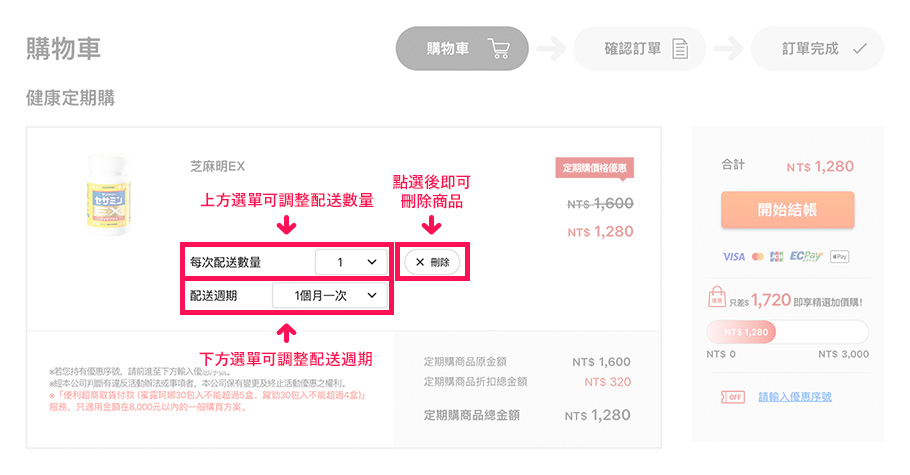Image resolution: width=910 pixels, height=475 pixels.
Task: Click the shopping bag discount icon
Action: (717, 298)
